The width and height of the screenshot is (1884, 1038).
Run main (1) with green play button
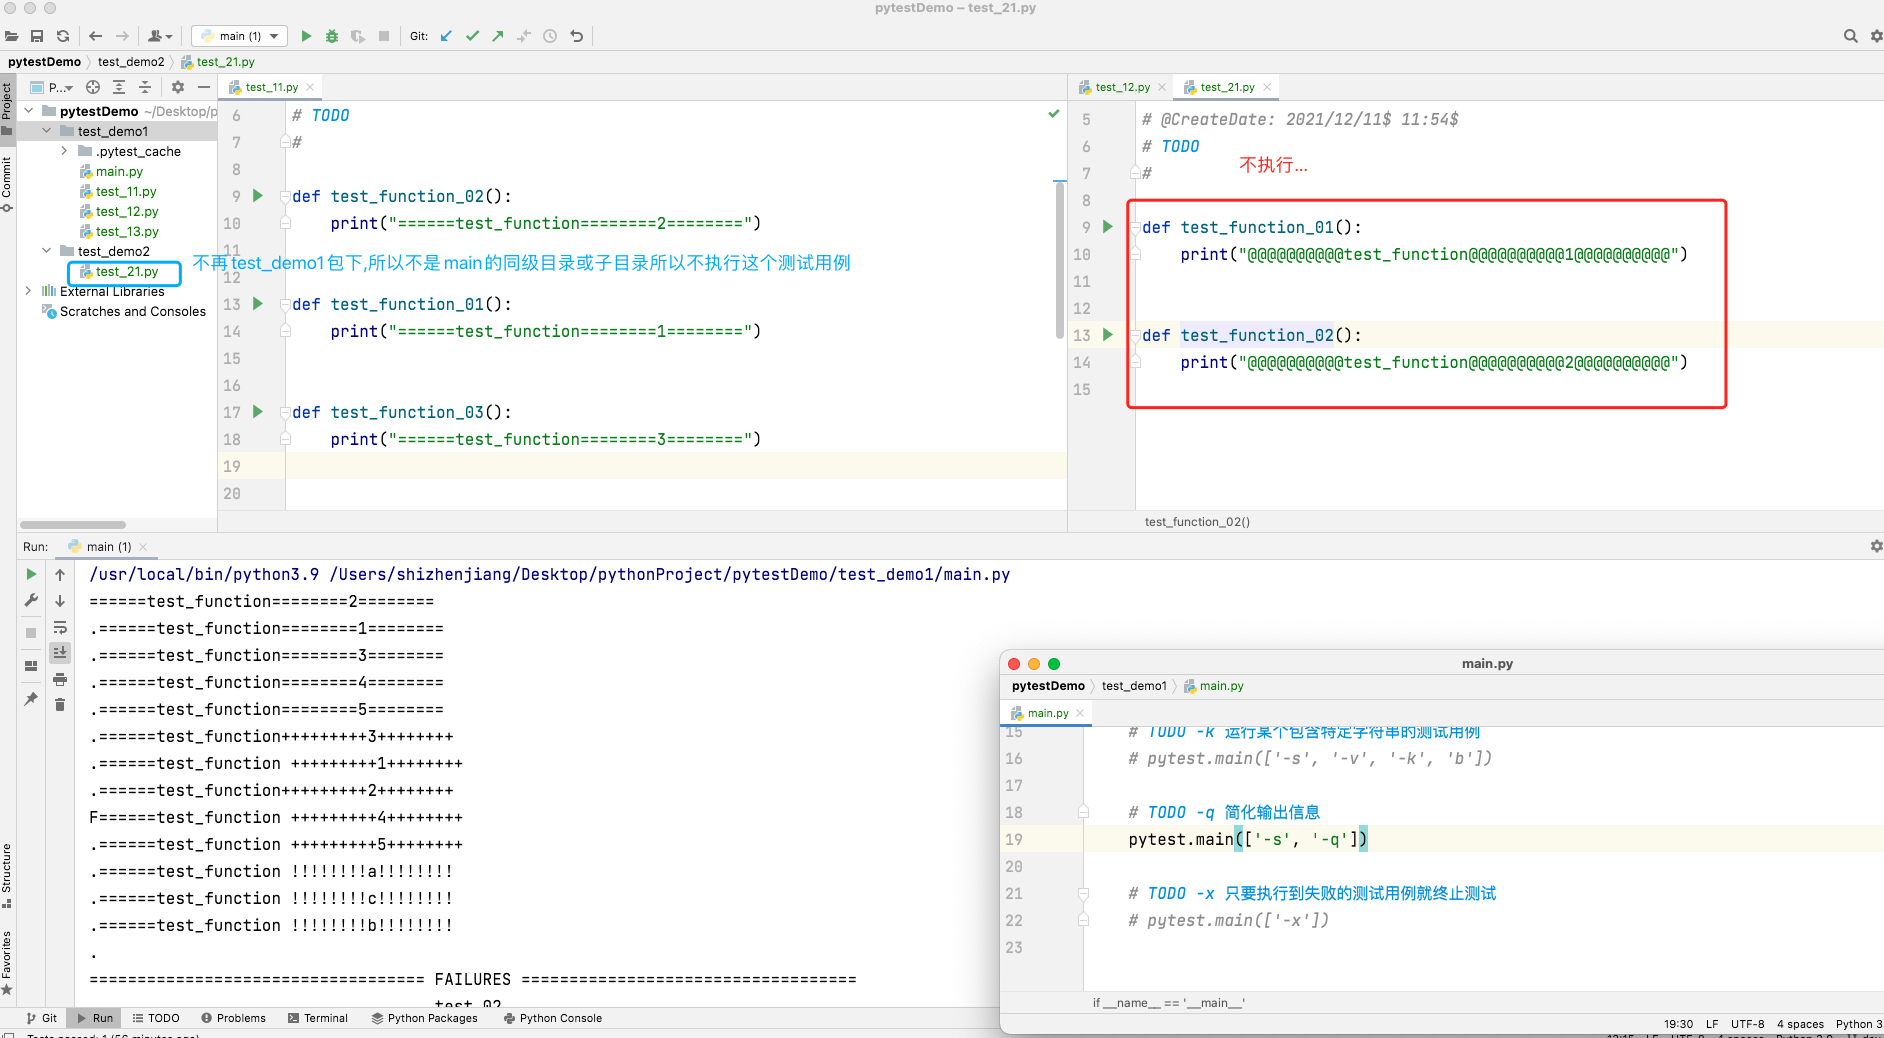pos(306,36)
